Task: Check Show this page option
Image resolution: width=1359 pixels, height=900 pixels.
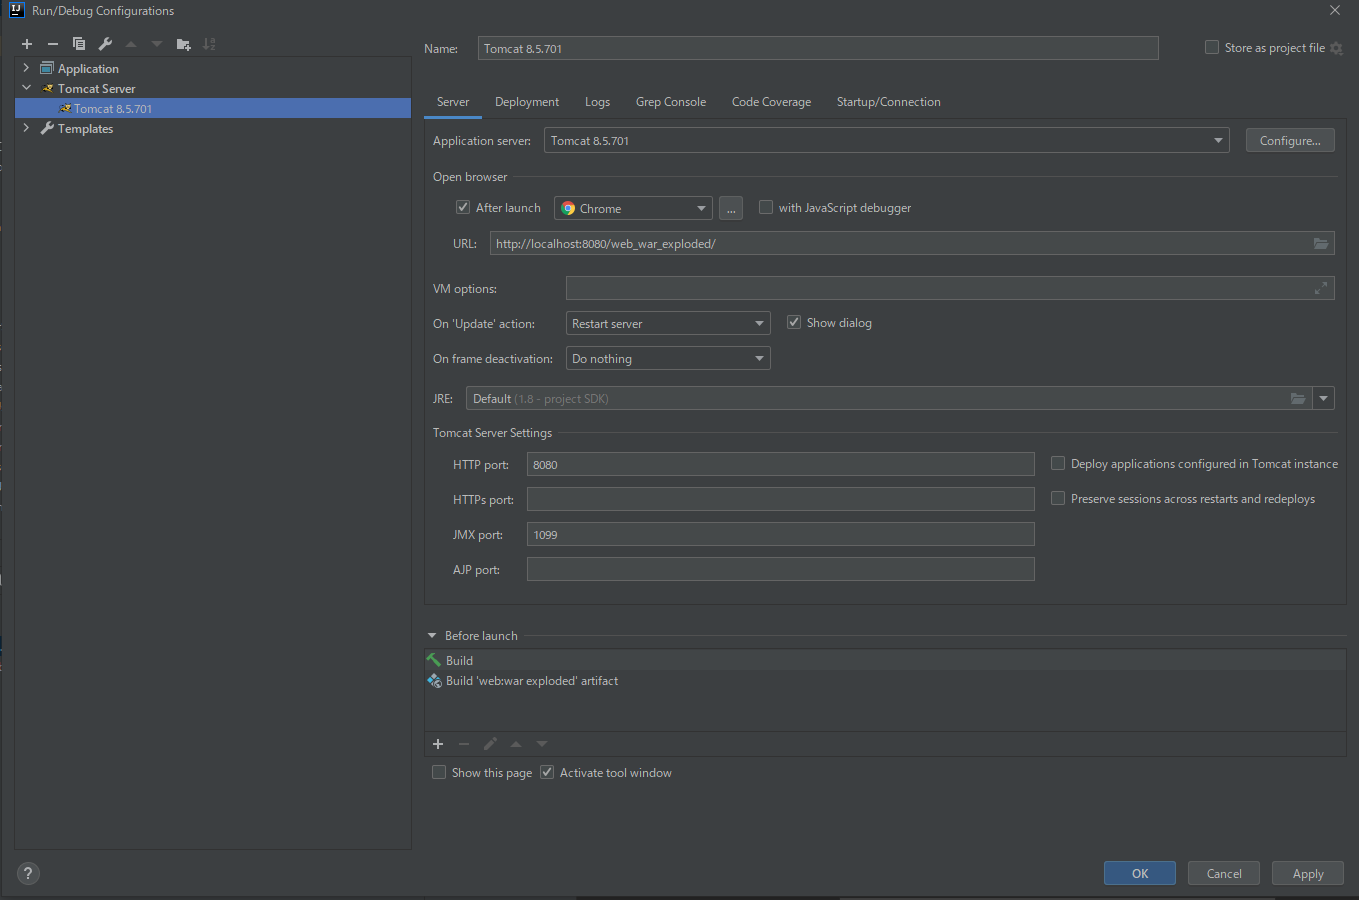Action: (x=439, y=772)
